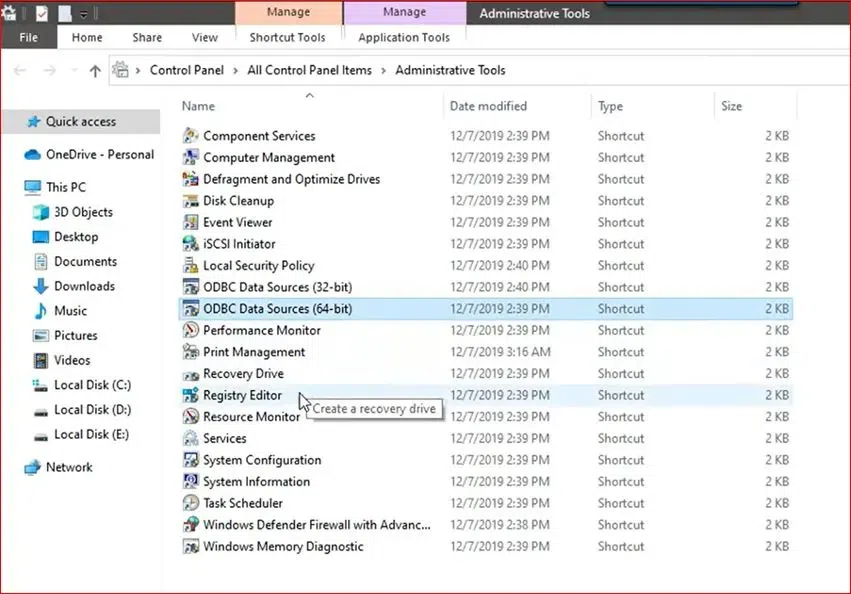Click the Control Panel breadcrumb
This screenshot has width=851, height=594.
pos(187,70)
